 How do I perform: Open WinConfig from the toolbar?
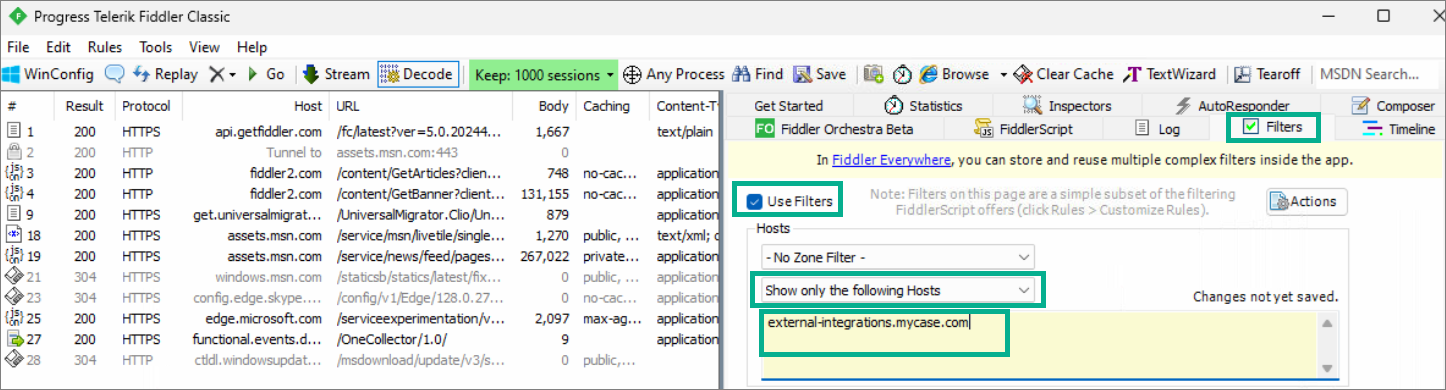pyautogui.click(x=48, y=74)
